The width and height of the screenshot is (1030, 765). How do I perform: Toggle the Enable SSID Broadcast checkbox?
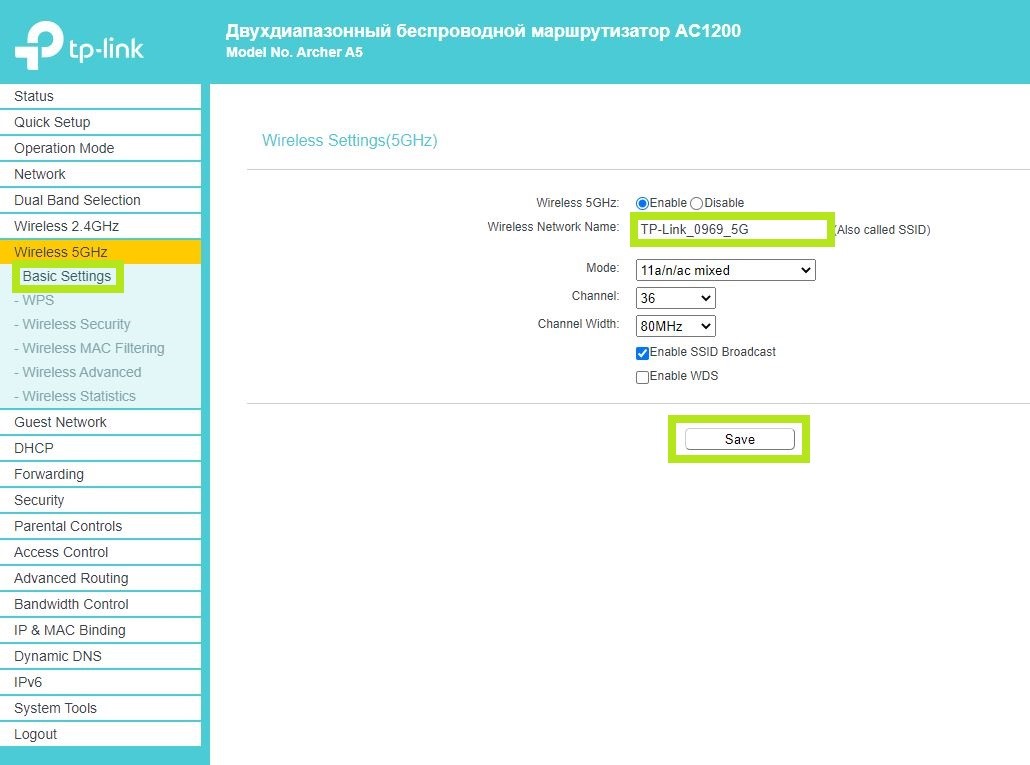pyautogui.click(x=643, y=353)
